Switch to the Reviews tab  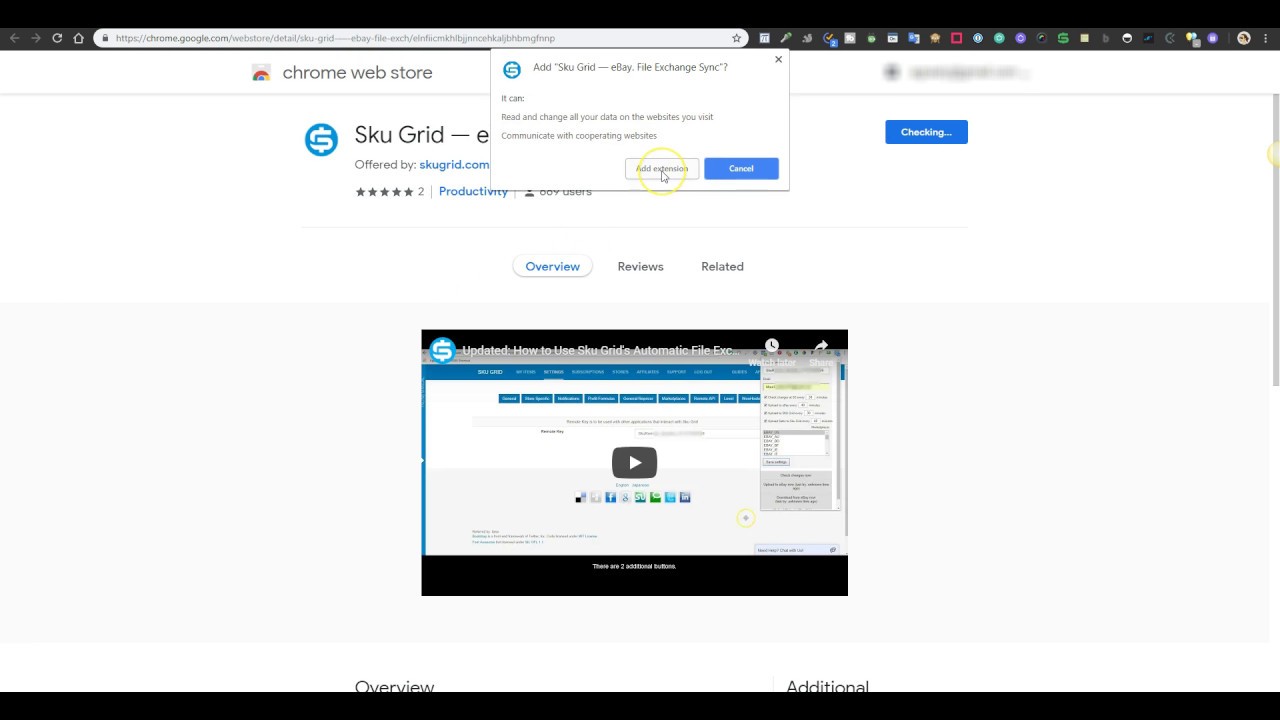(640, 266)
